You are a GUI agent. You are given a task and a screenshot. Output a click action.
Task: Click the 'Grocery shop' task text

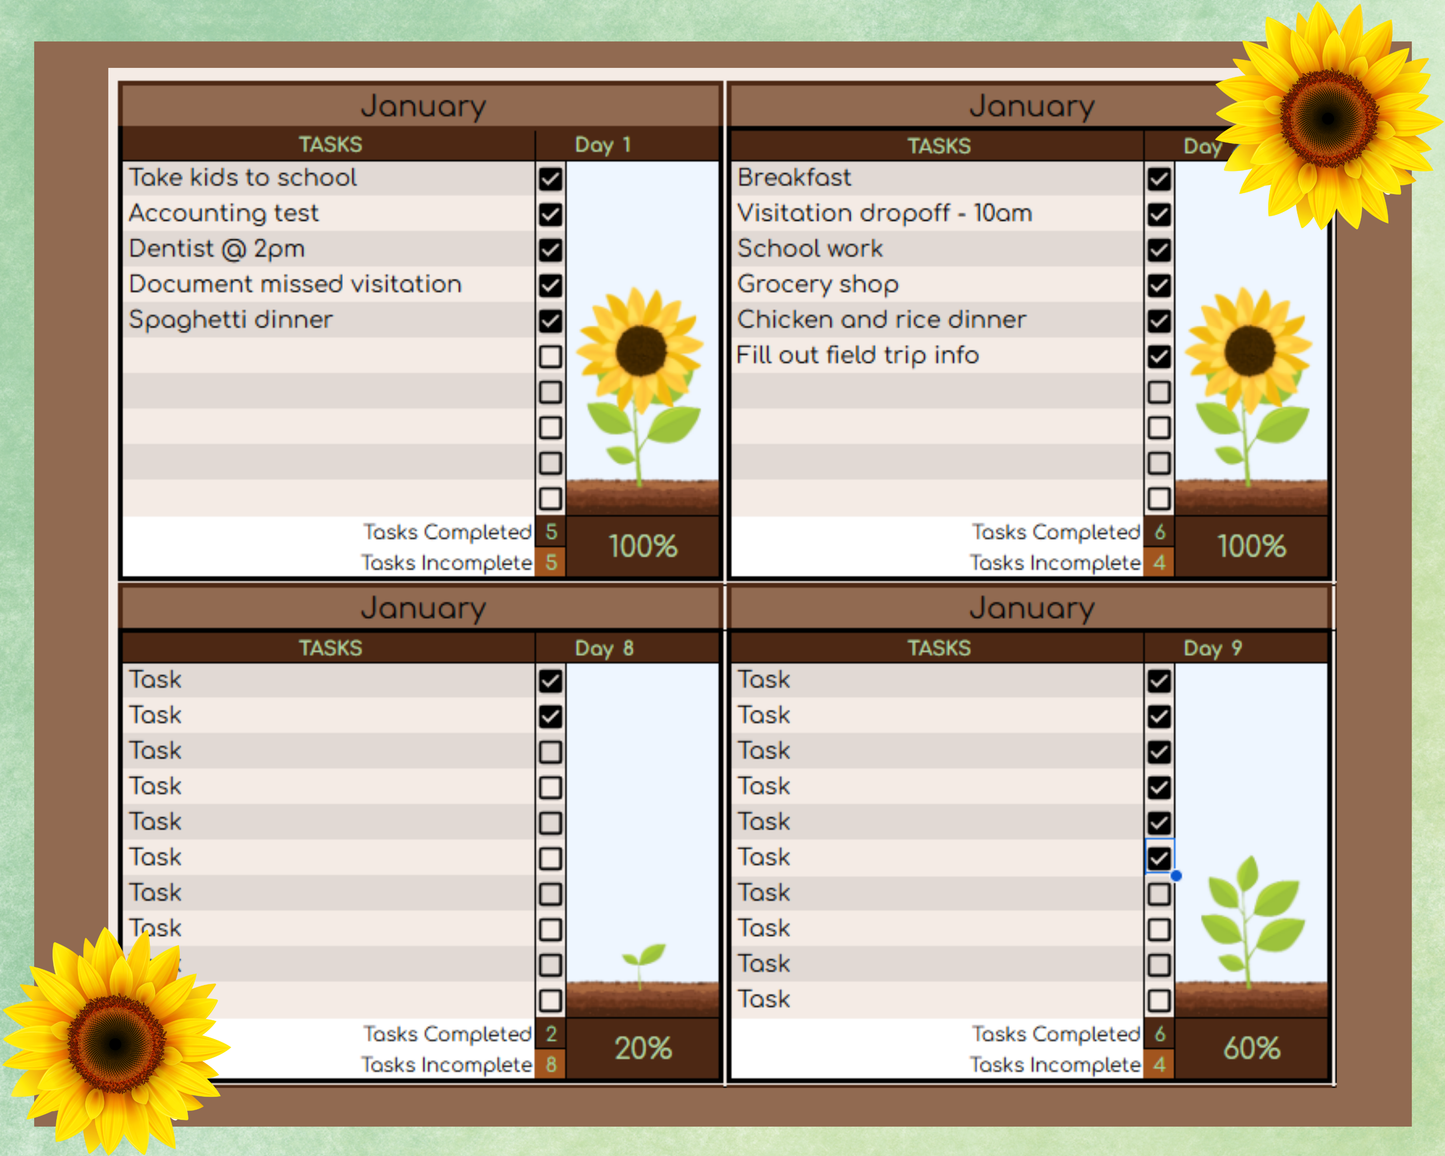point(818,285)
